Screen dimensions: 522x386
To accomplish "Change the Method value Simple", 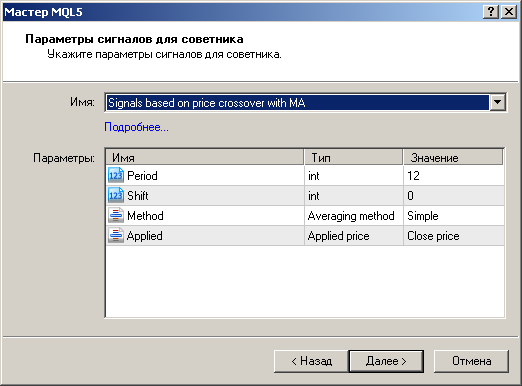I will (454, 216).
